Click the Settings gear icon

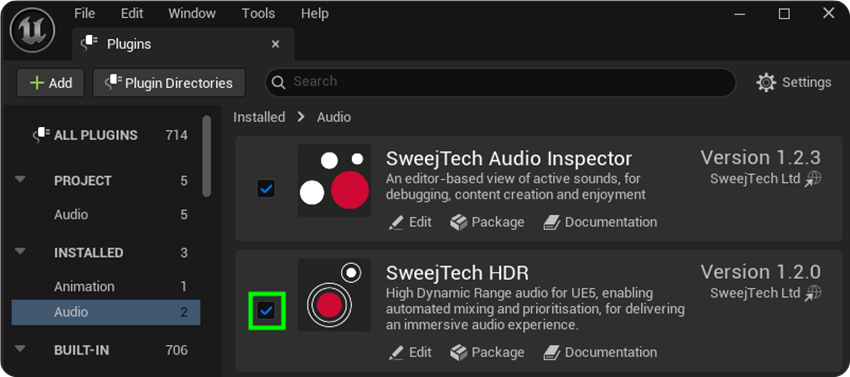(766, 82)
